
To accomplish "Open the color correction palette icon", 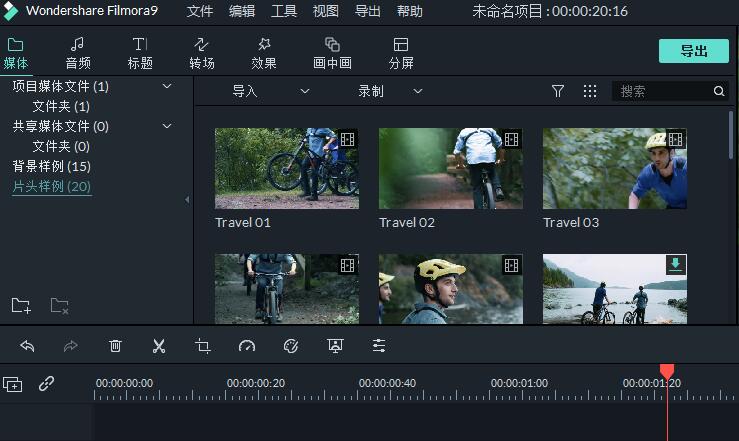I will click(291, 346).
